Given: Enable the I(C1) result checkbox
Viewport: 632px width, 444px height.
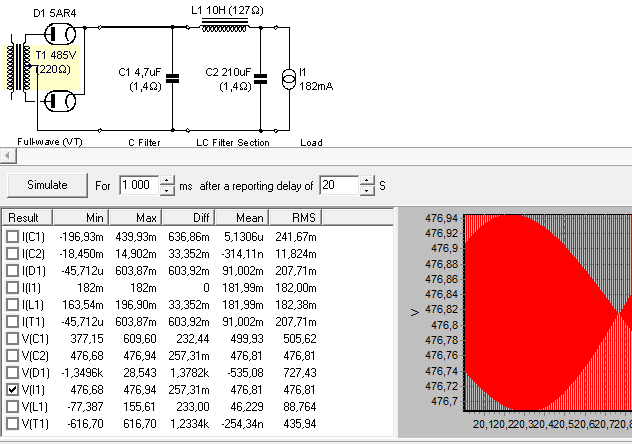Looking at the screenshot, I should click(x=12, y=236).
